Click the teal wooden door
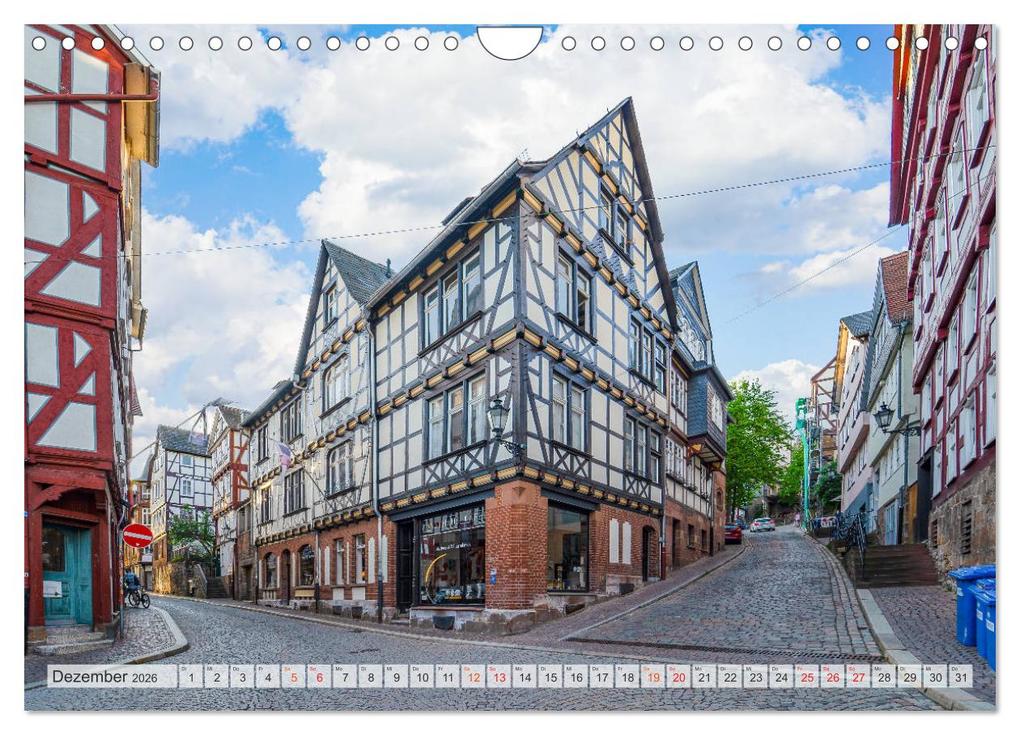 tap(67, 574)
